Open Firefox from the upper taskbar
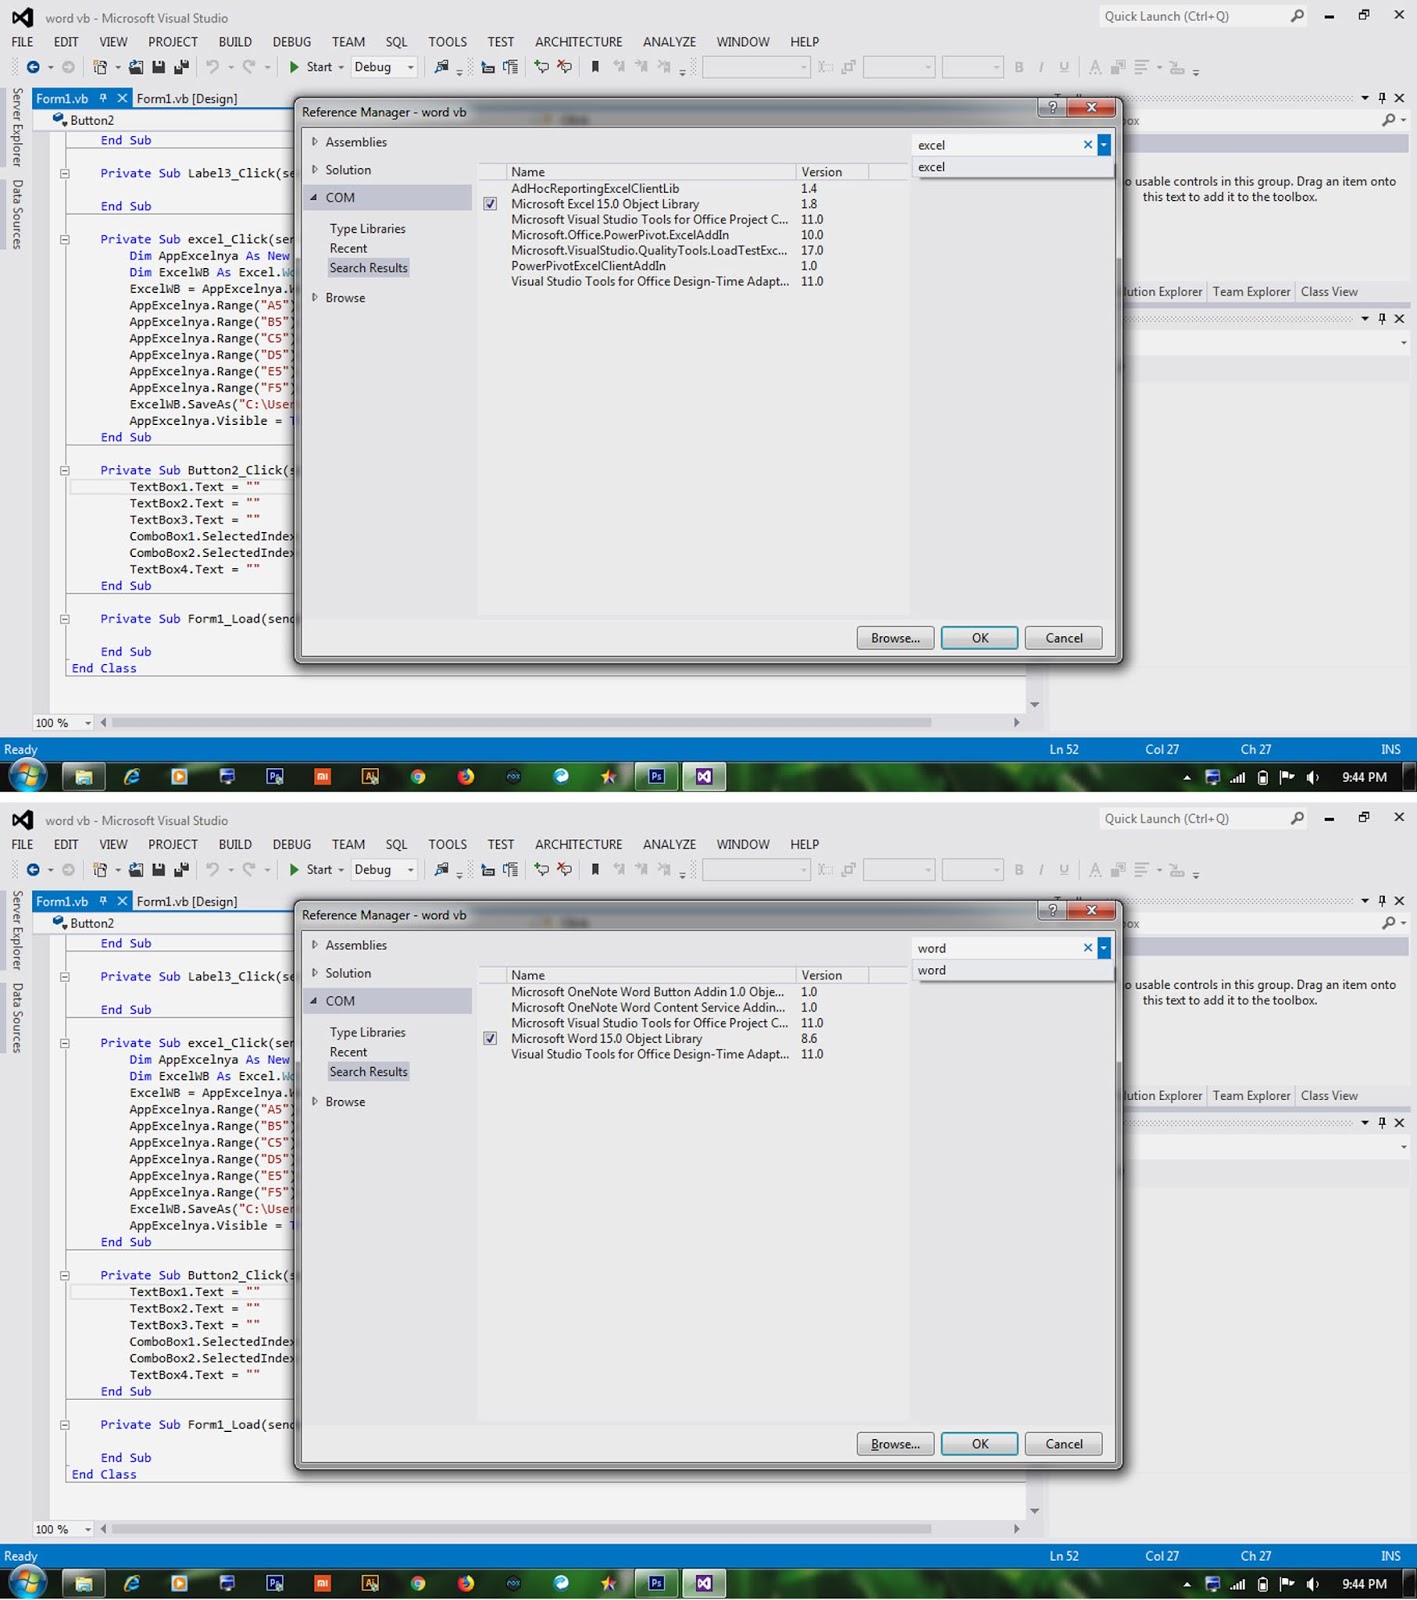Image resolution: width=1417 pixels, height=1600 pixels. [x=466, y=777]
